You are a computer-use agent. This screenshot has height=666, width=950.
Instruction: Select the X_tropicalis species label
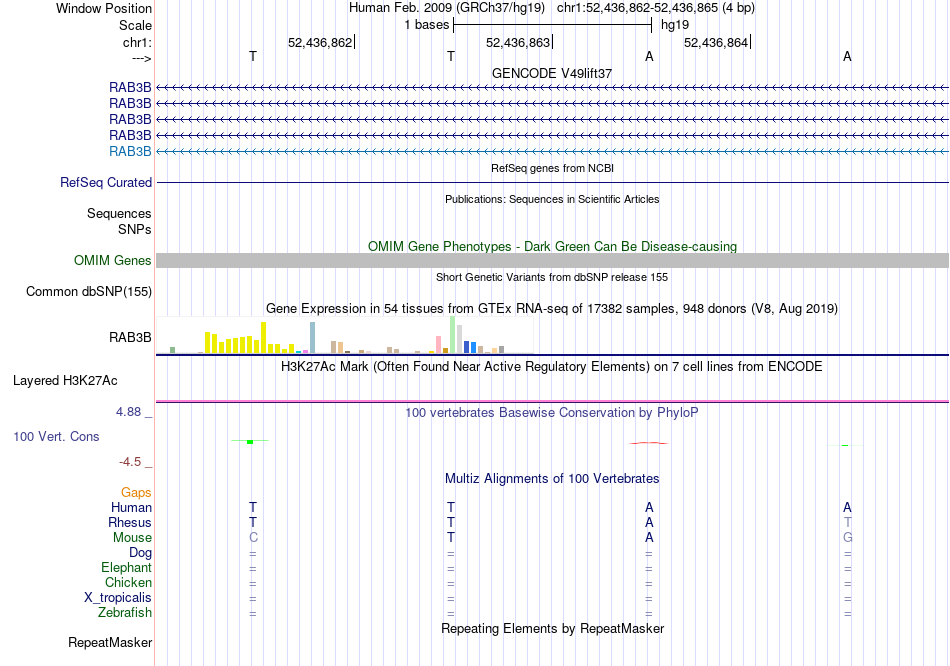(118, 598)
